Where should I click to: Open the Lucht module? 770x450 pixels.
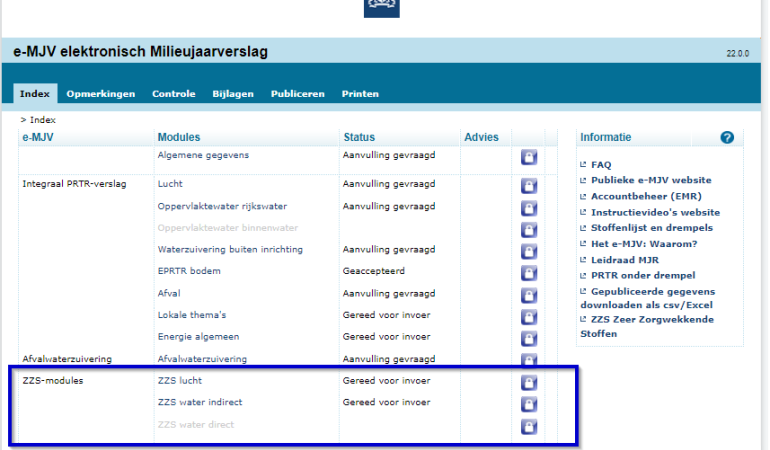170,184
